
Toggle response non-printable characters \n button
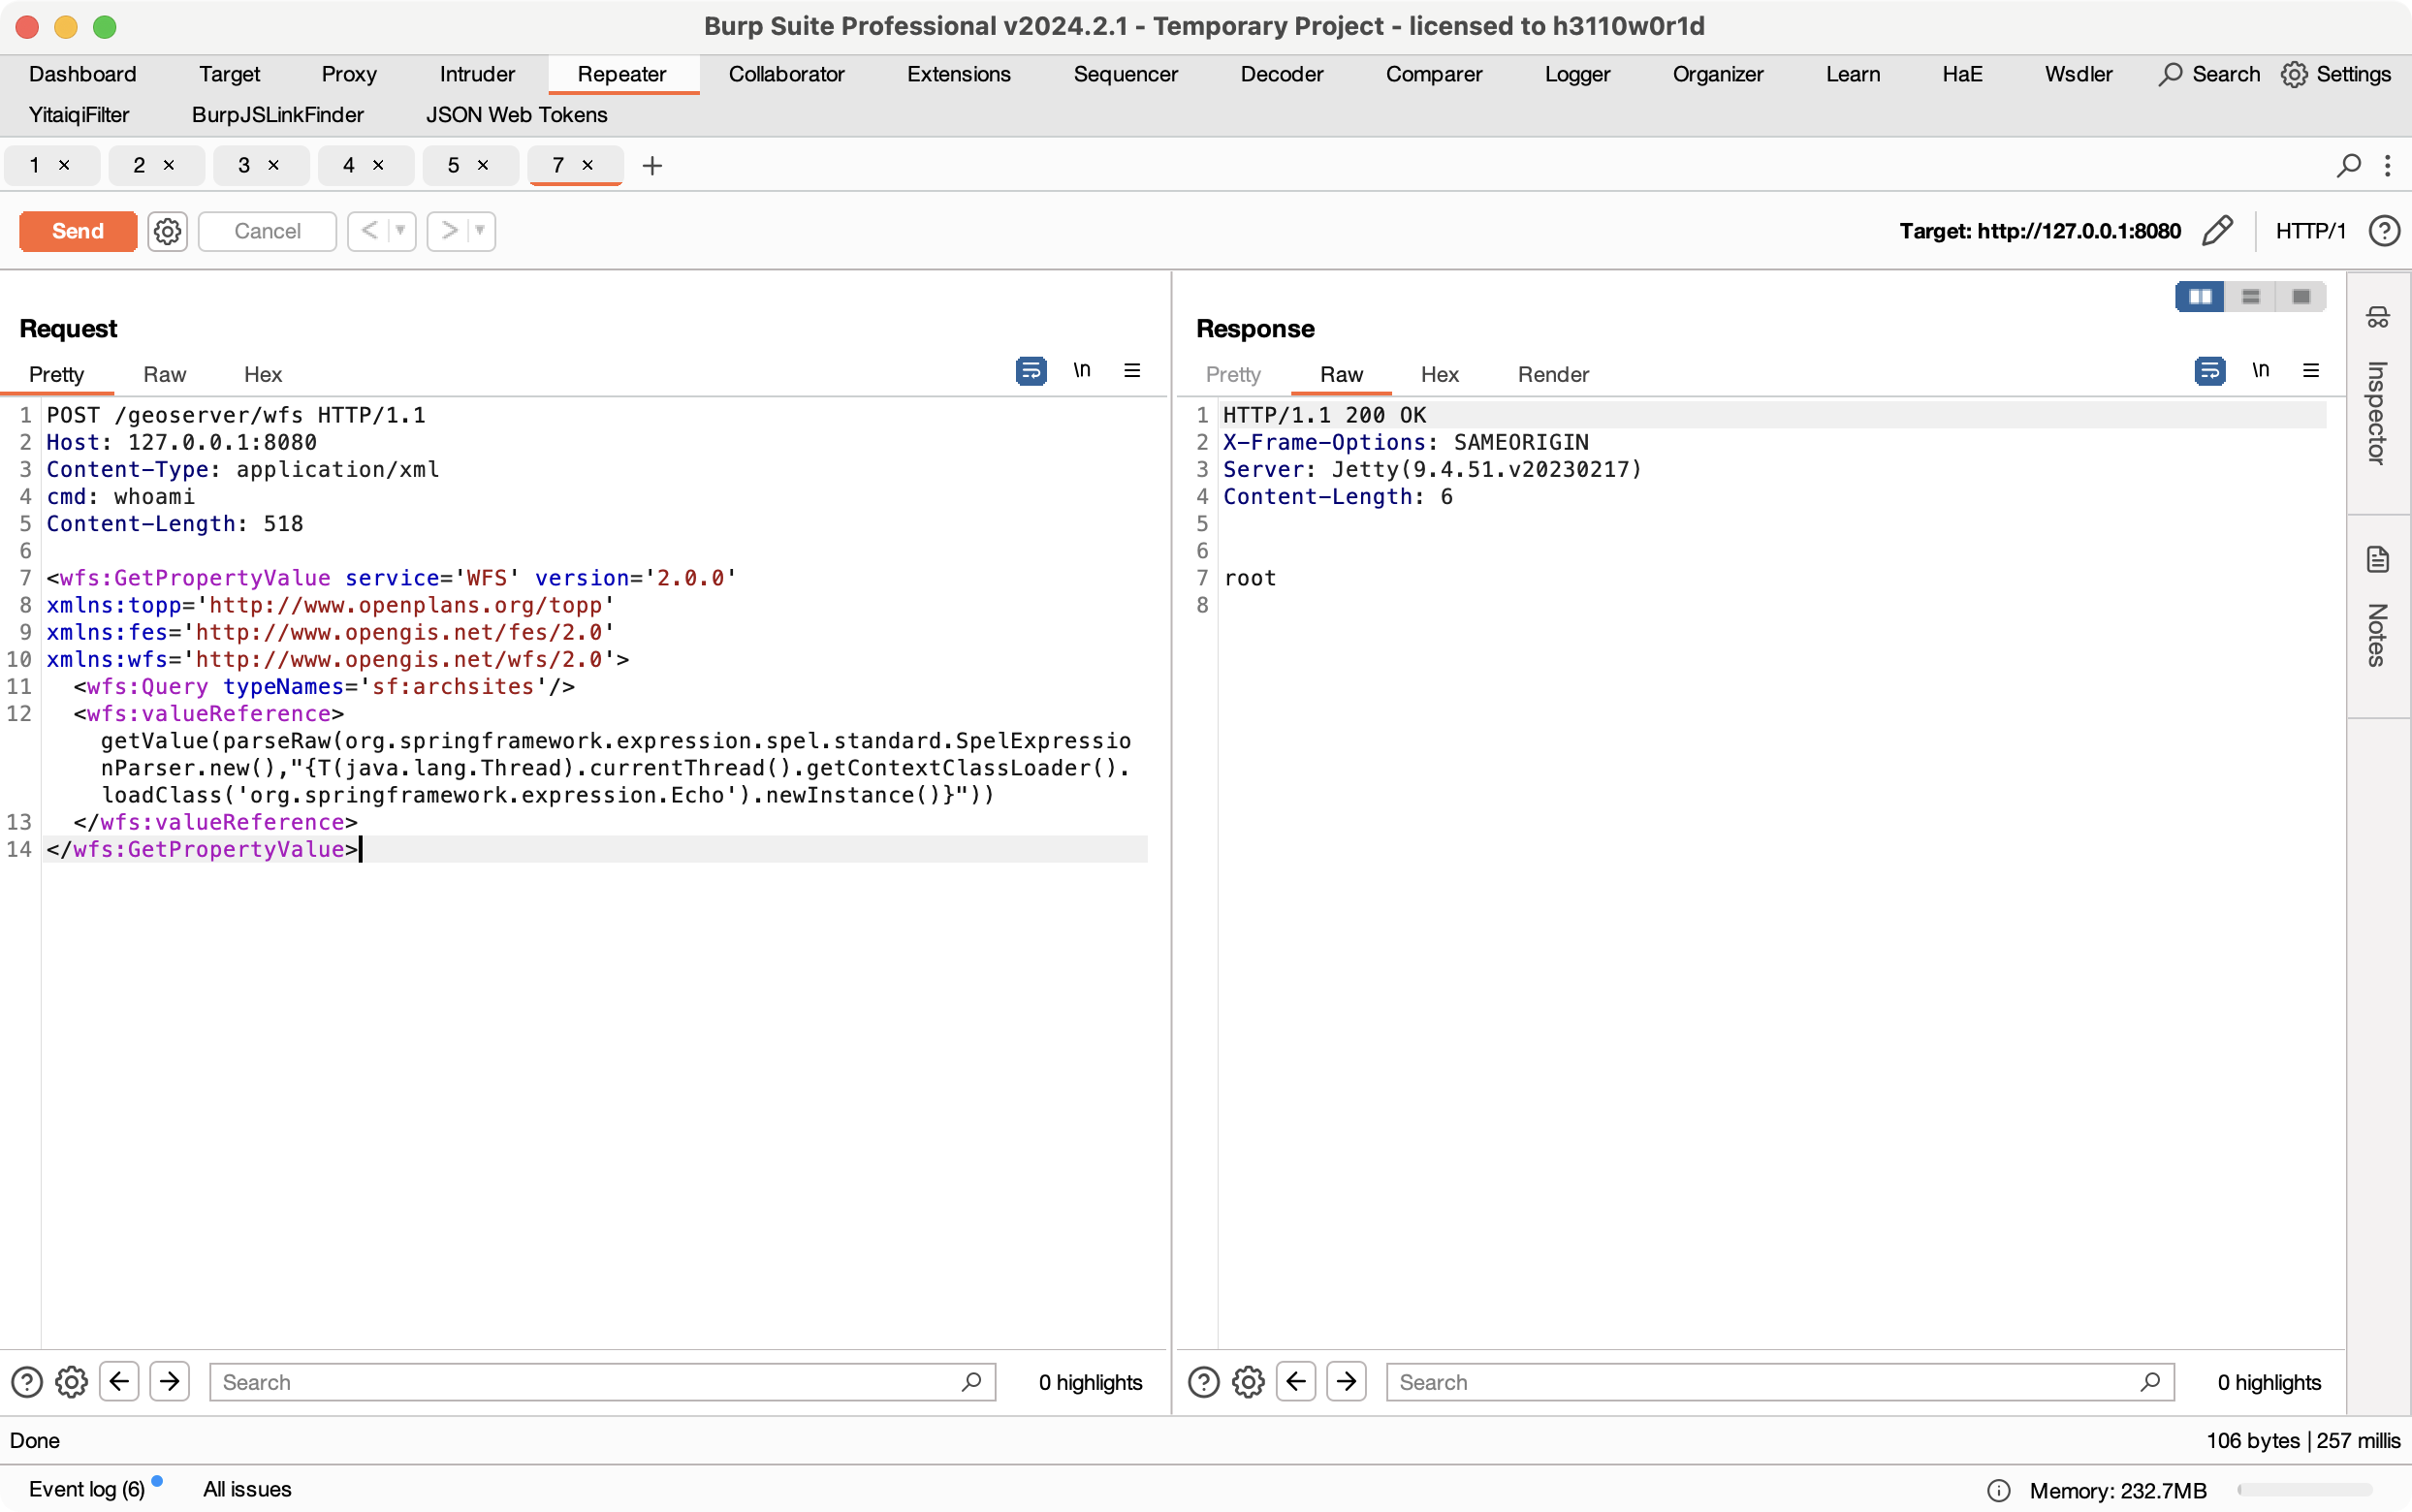pos(2260,371)
